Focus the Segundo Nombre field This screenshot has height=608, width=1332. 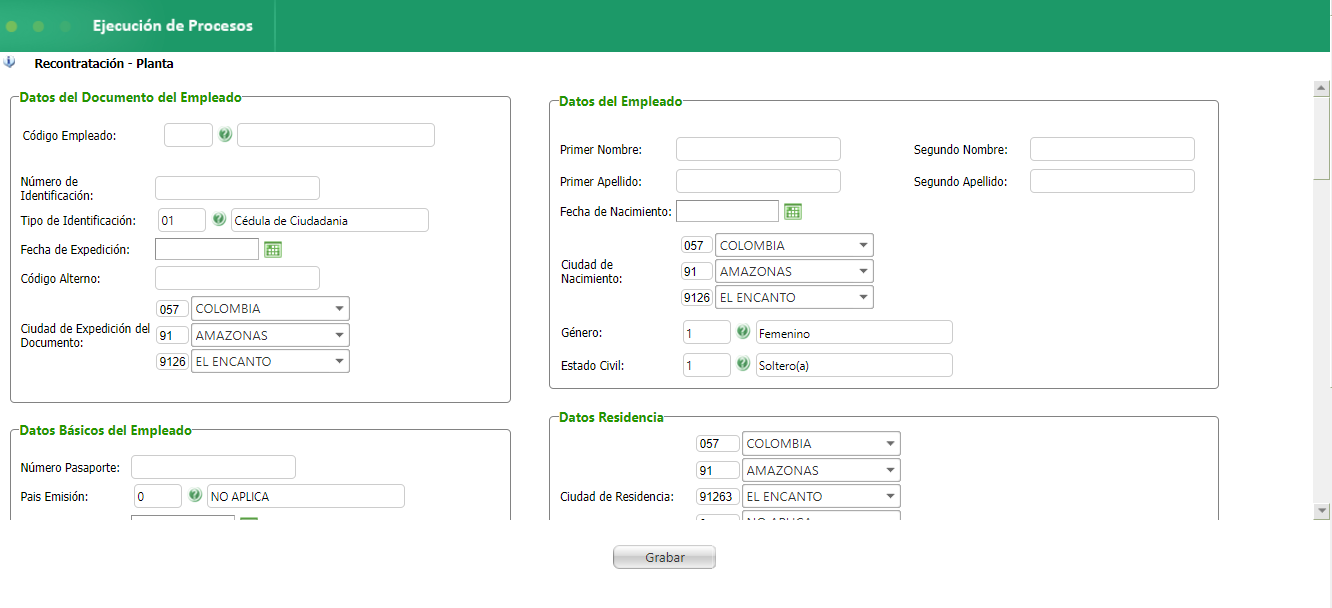click(x=1112, y=149)
